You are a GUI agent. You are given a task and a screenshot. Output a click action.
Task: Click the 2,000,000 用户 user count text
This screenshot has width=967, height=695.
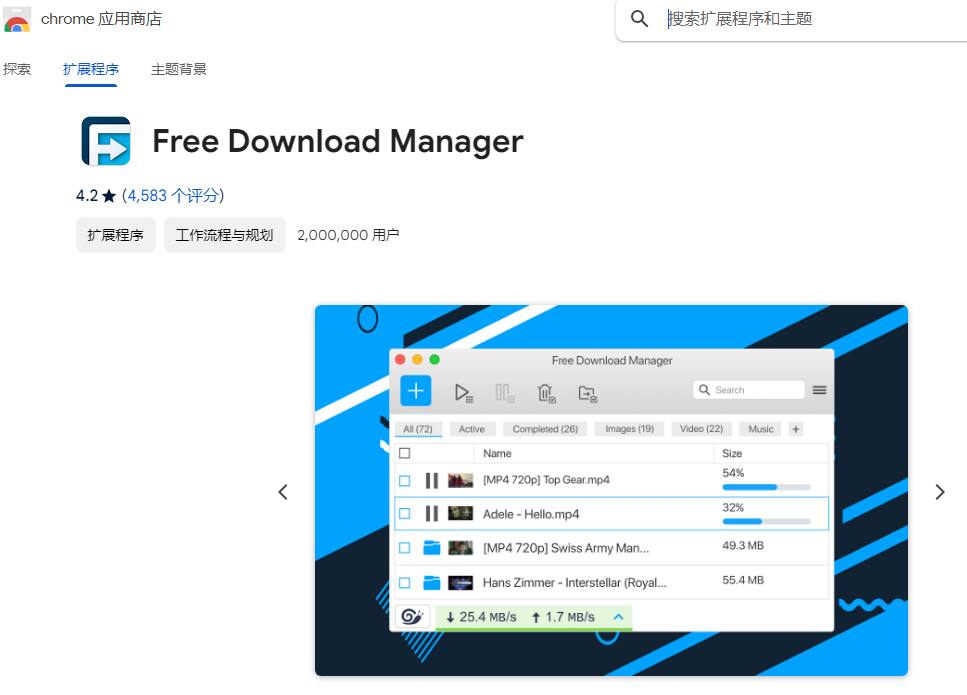tap(348, 235)
